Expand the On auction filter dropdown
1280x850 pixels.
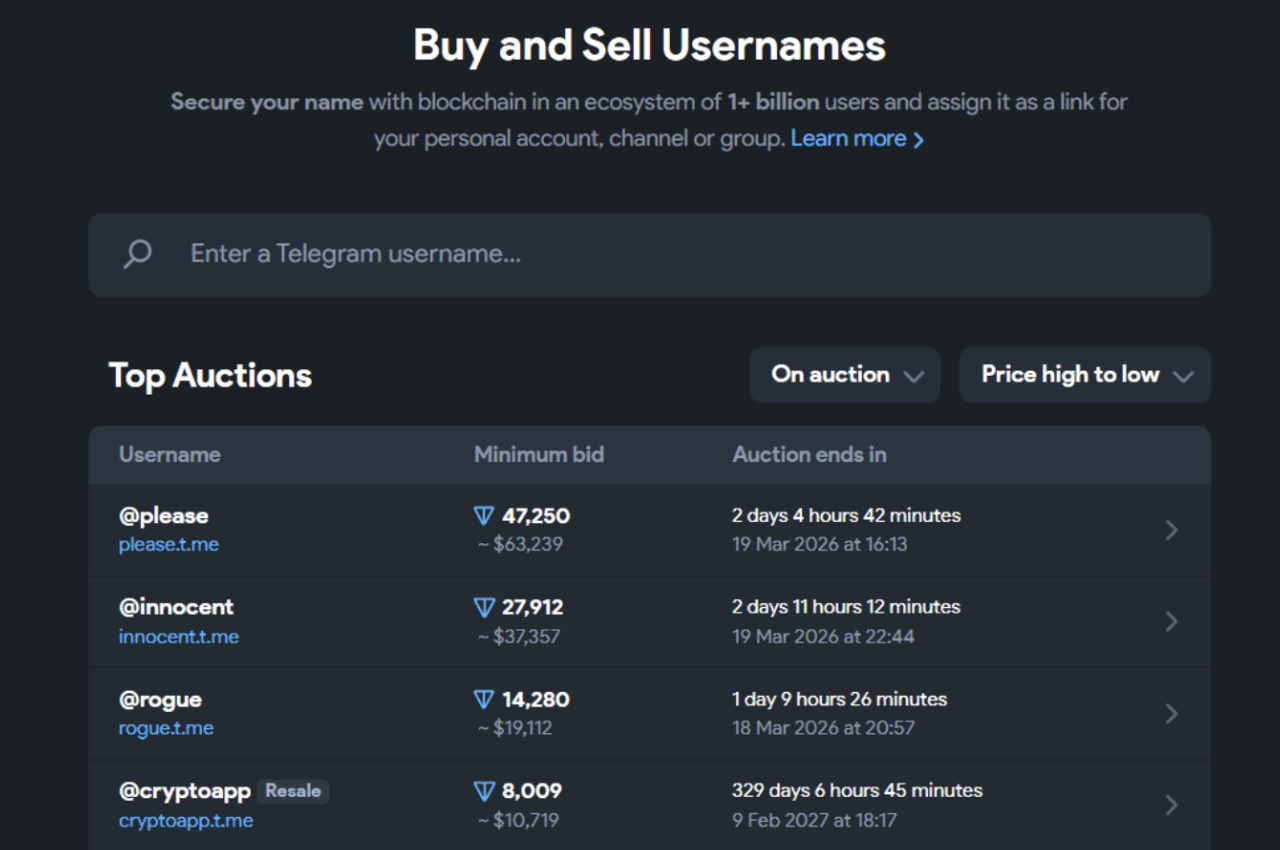845,375
